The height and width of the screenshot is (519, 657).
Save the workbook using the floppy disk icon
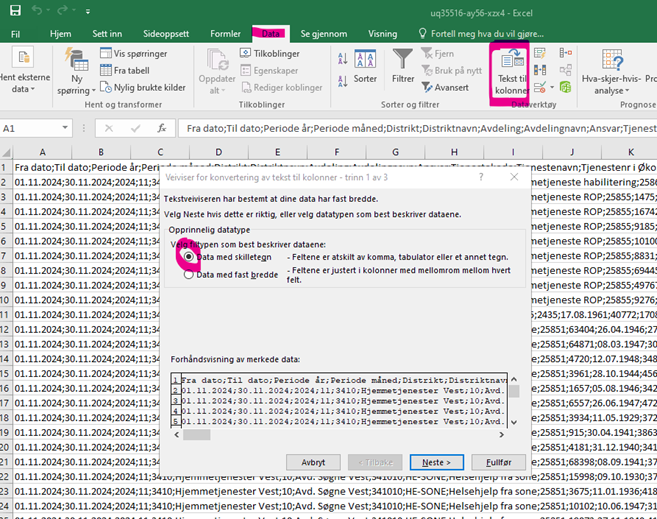point(15,10)
